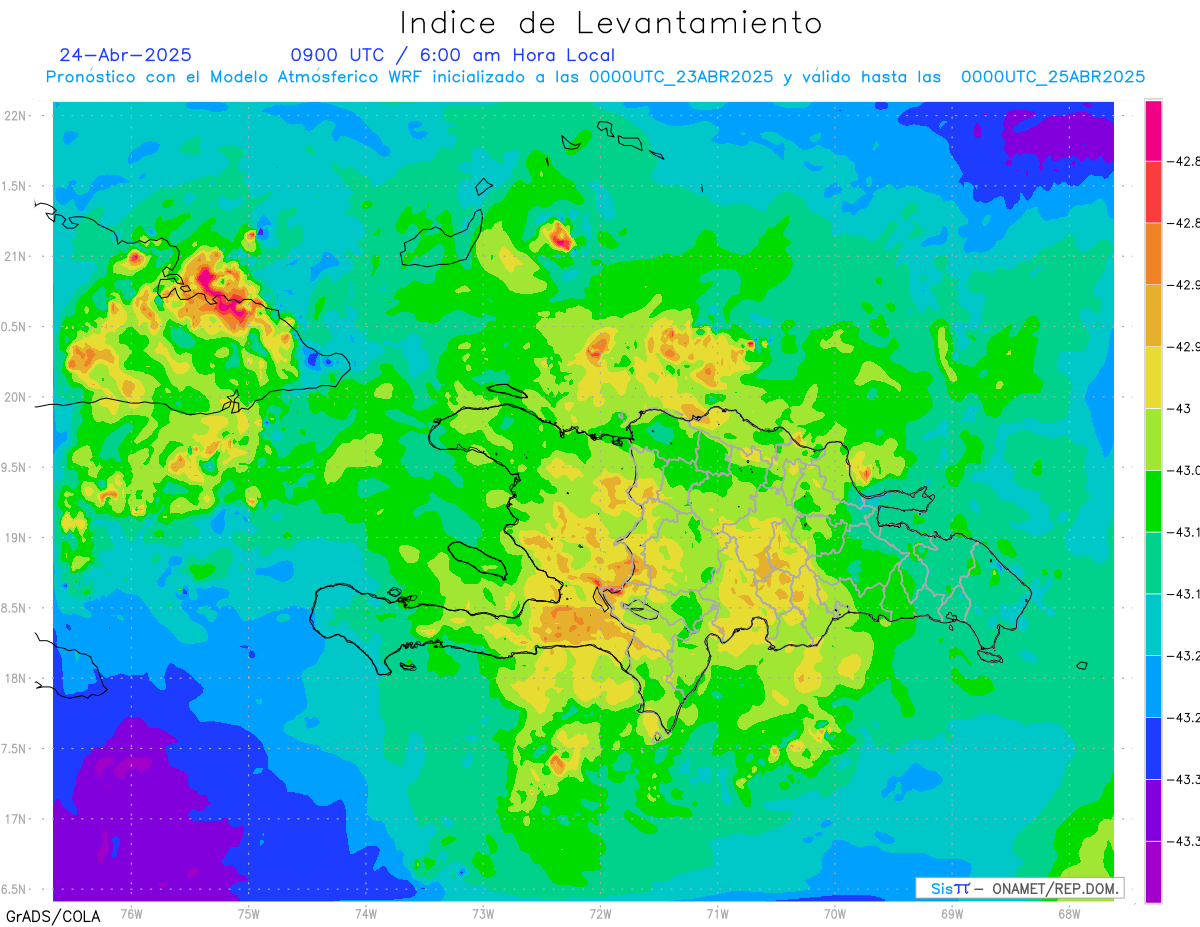Select the date label "24-Abr-2025"
The height and width of the screenshot is (927, 1200).
click(x=125, y=55)
